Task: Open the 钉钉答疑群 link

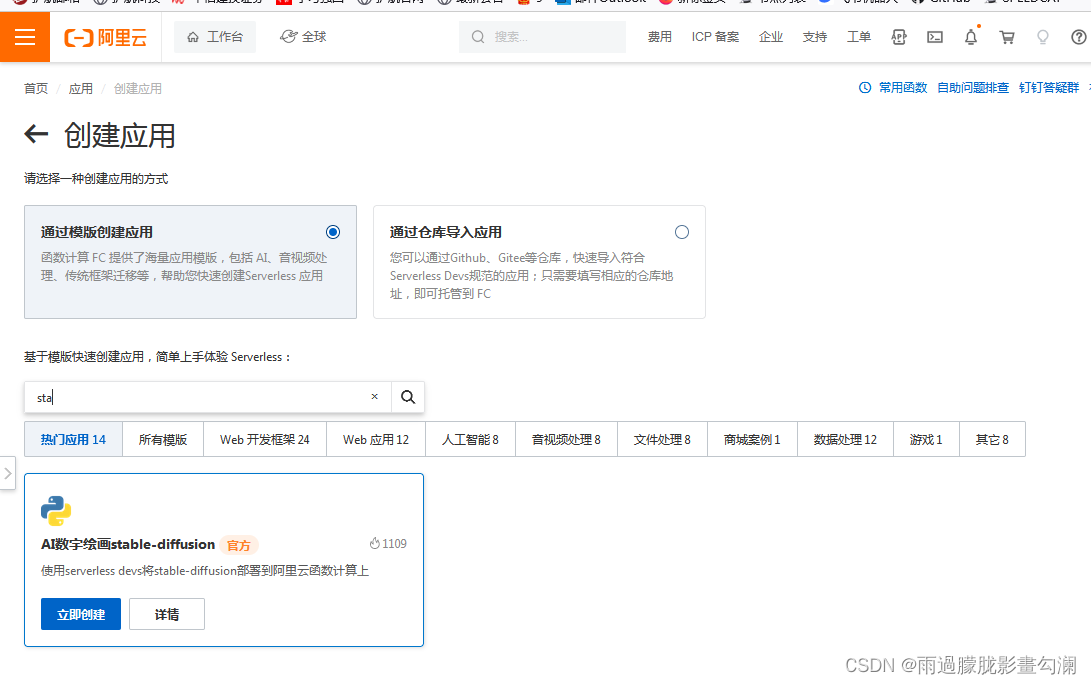Action: pyautogui.click(x=1049, y=88)
